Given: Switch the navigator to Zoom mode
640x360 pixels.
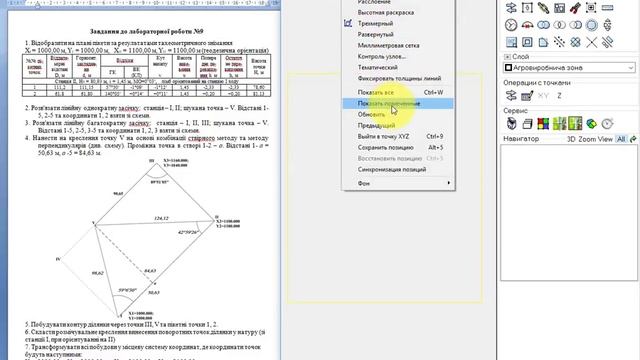Looking at the screenshot, I should pyautogui.click(x=587, y=139).
